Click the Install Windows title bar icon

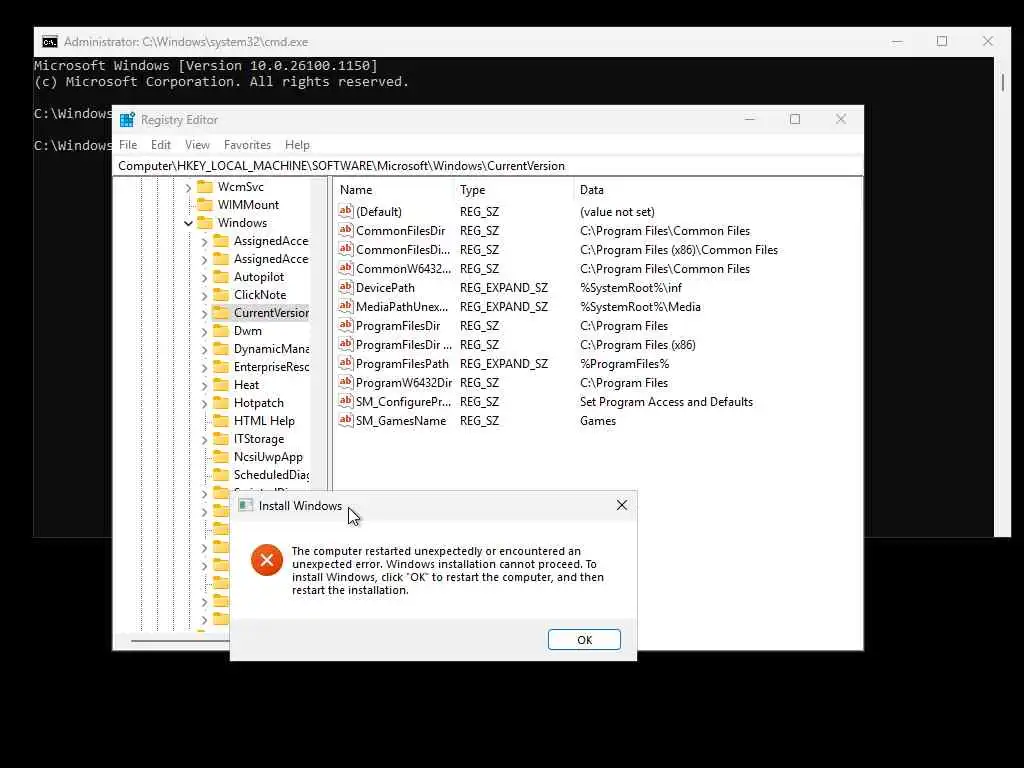(245, 505)
